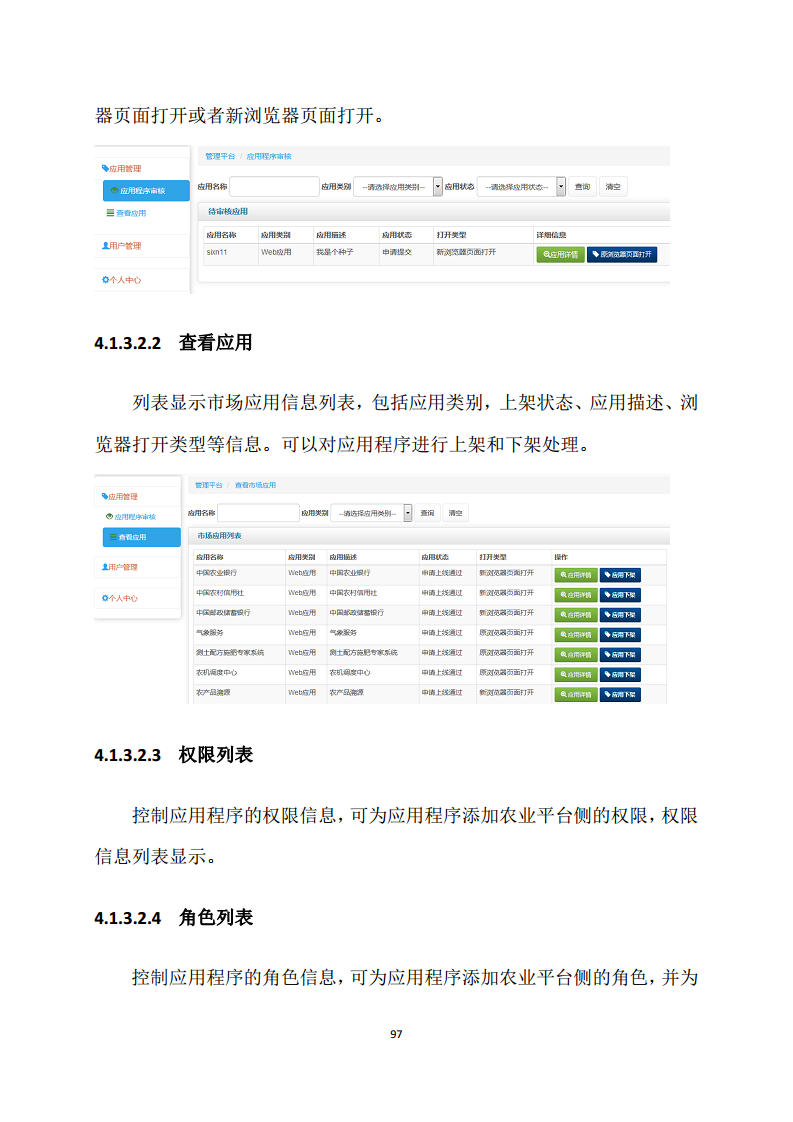The image size is (793, 1122).
Task: Click the 市场应用列表 panel header
Action: pos(429,536)
